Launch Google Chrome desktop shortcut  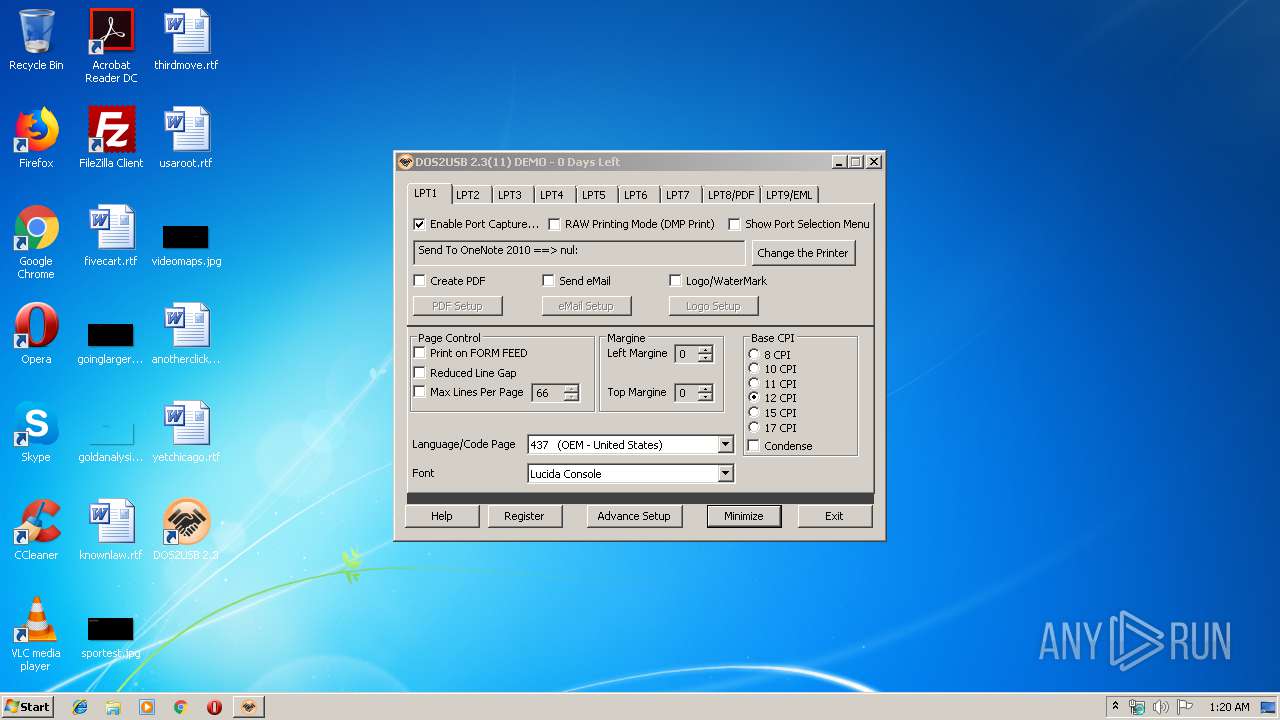click(x=36, y=242)
